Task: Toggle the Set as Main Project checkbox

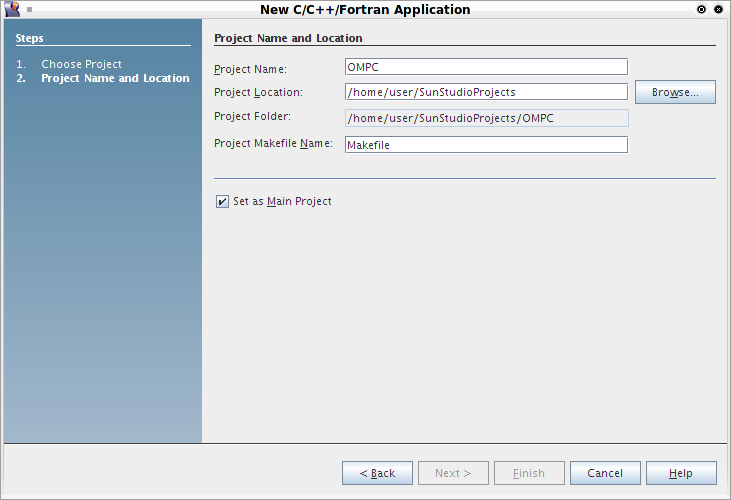Action: tap(222, 201)
